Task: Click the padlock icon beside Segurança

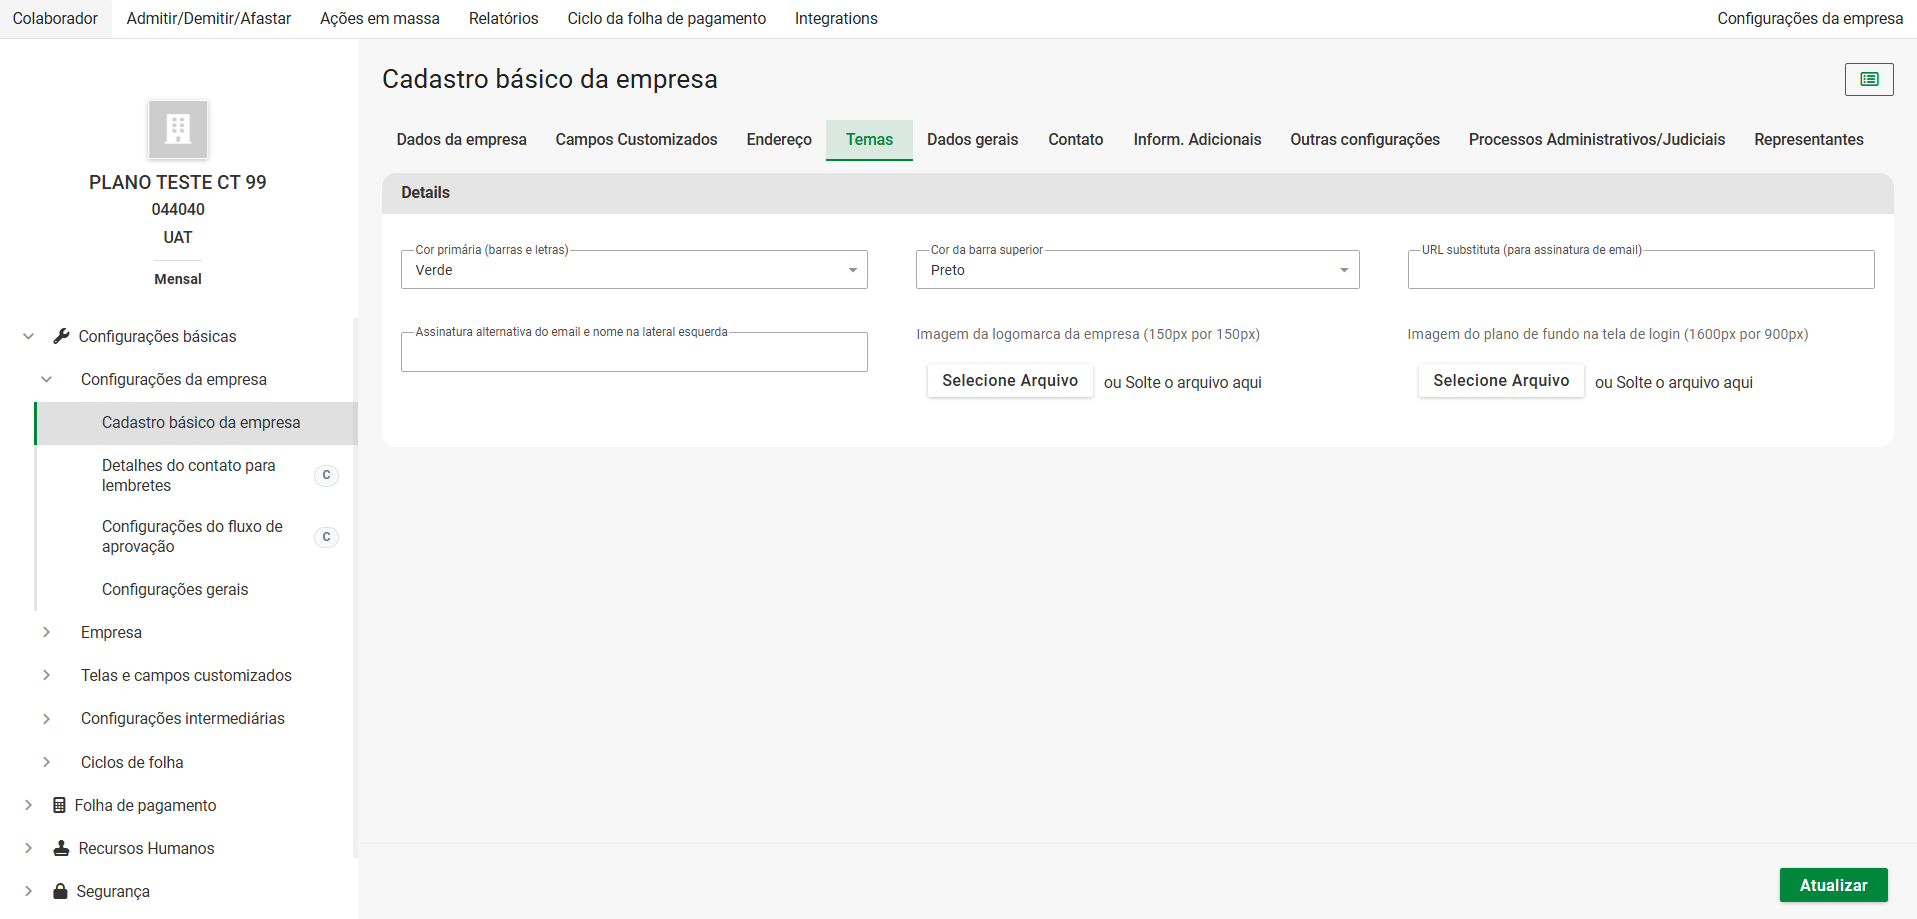Action: (x=61, y=891)
